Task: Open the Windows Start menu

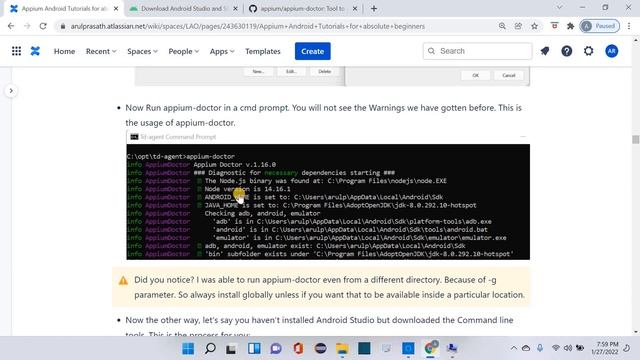Action: (188, 349)
